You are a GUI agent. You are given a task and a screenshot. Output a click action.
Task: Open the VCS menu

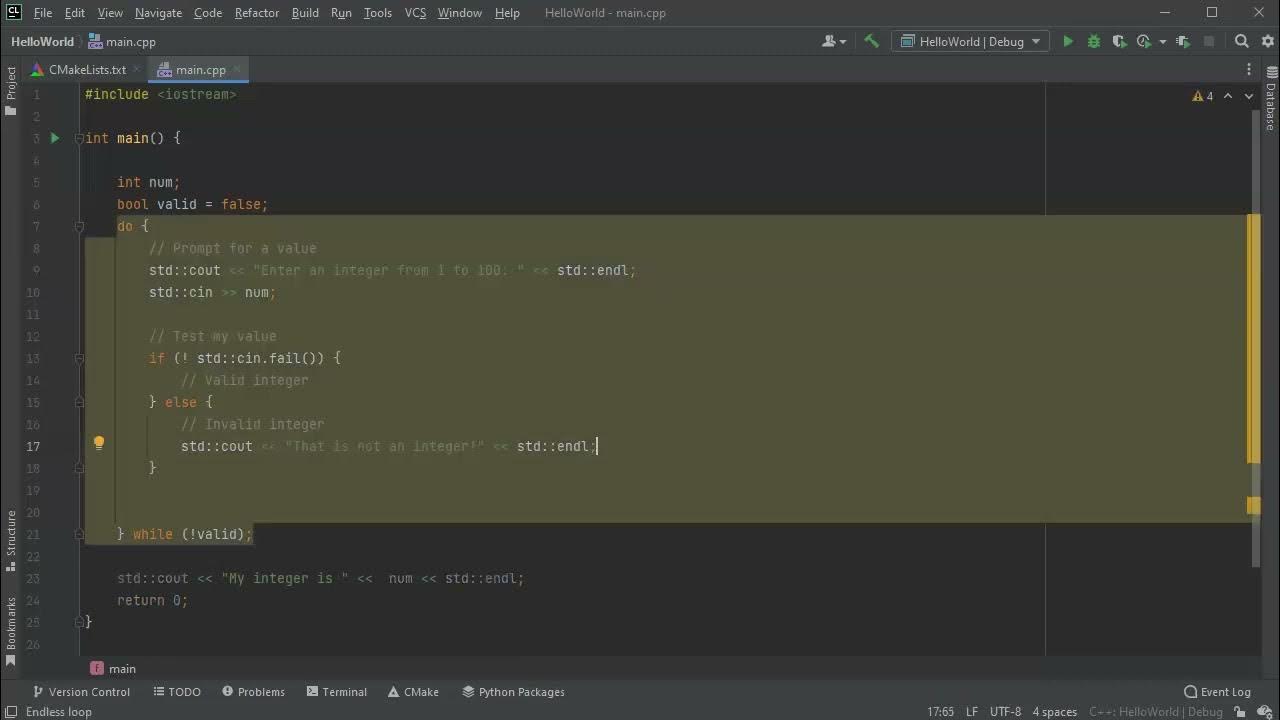click(415, 13)
